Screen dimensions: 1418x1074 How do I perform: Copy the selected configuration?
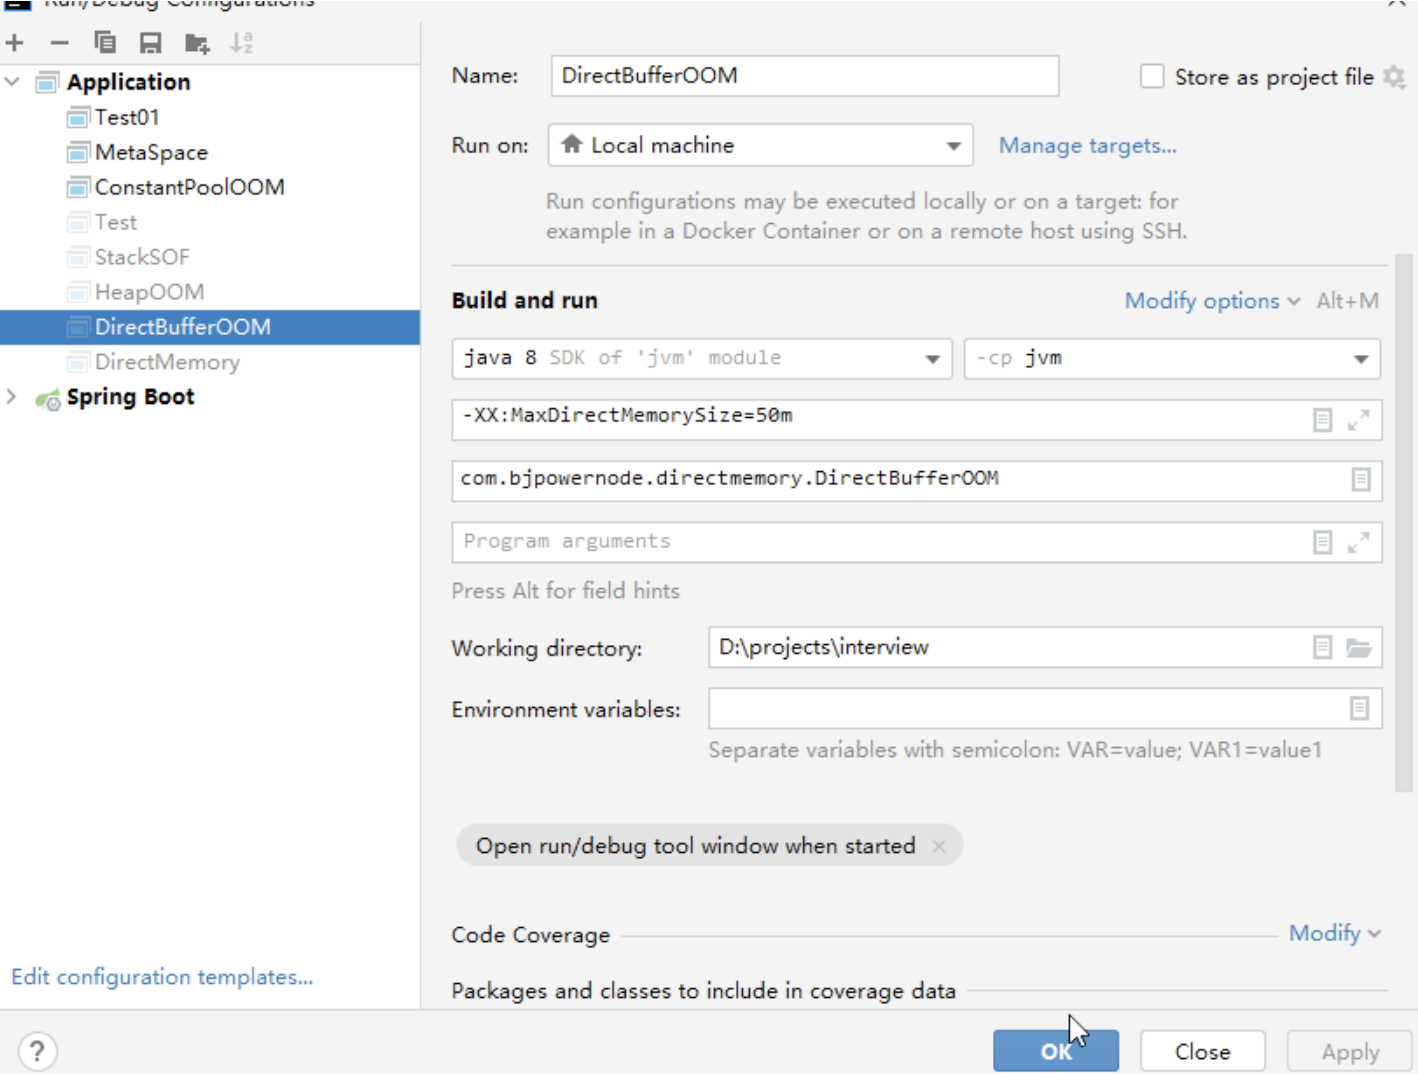point(105,43)
